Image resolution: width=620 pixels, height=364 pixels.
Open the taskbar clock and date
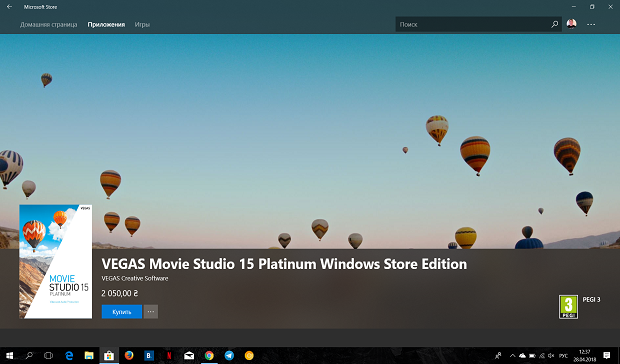pos(584,355)
